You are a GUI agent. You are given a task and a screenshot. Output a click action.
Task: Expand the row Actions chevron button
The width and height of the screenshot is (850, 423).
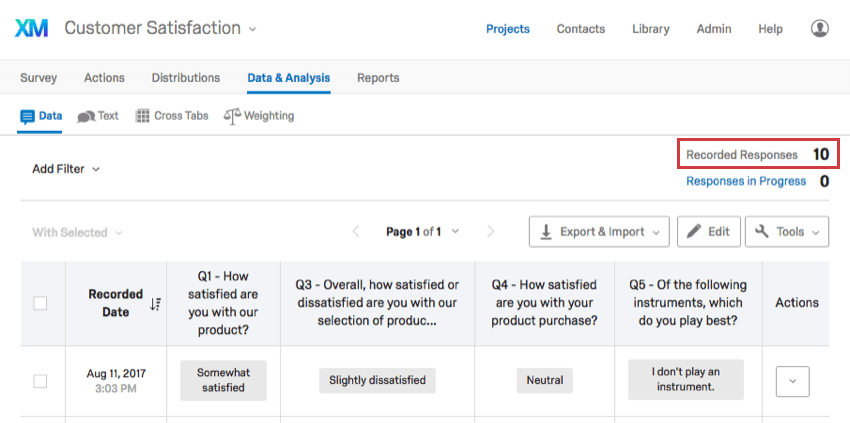click(793, 382)
